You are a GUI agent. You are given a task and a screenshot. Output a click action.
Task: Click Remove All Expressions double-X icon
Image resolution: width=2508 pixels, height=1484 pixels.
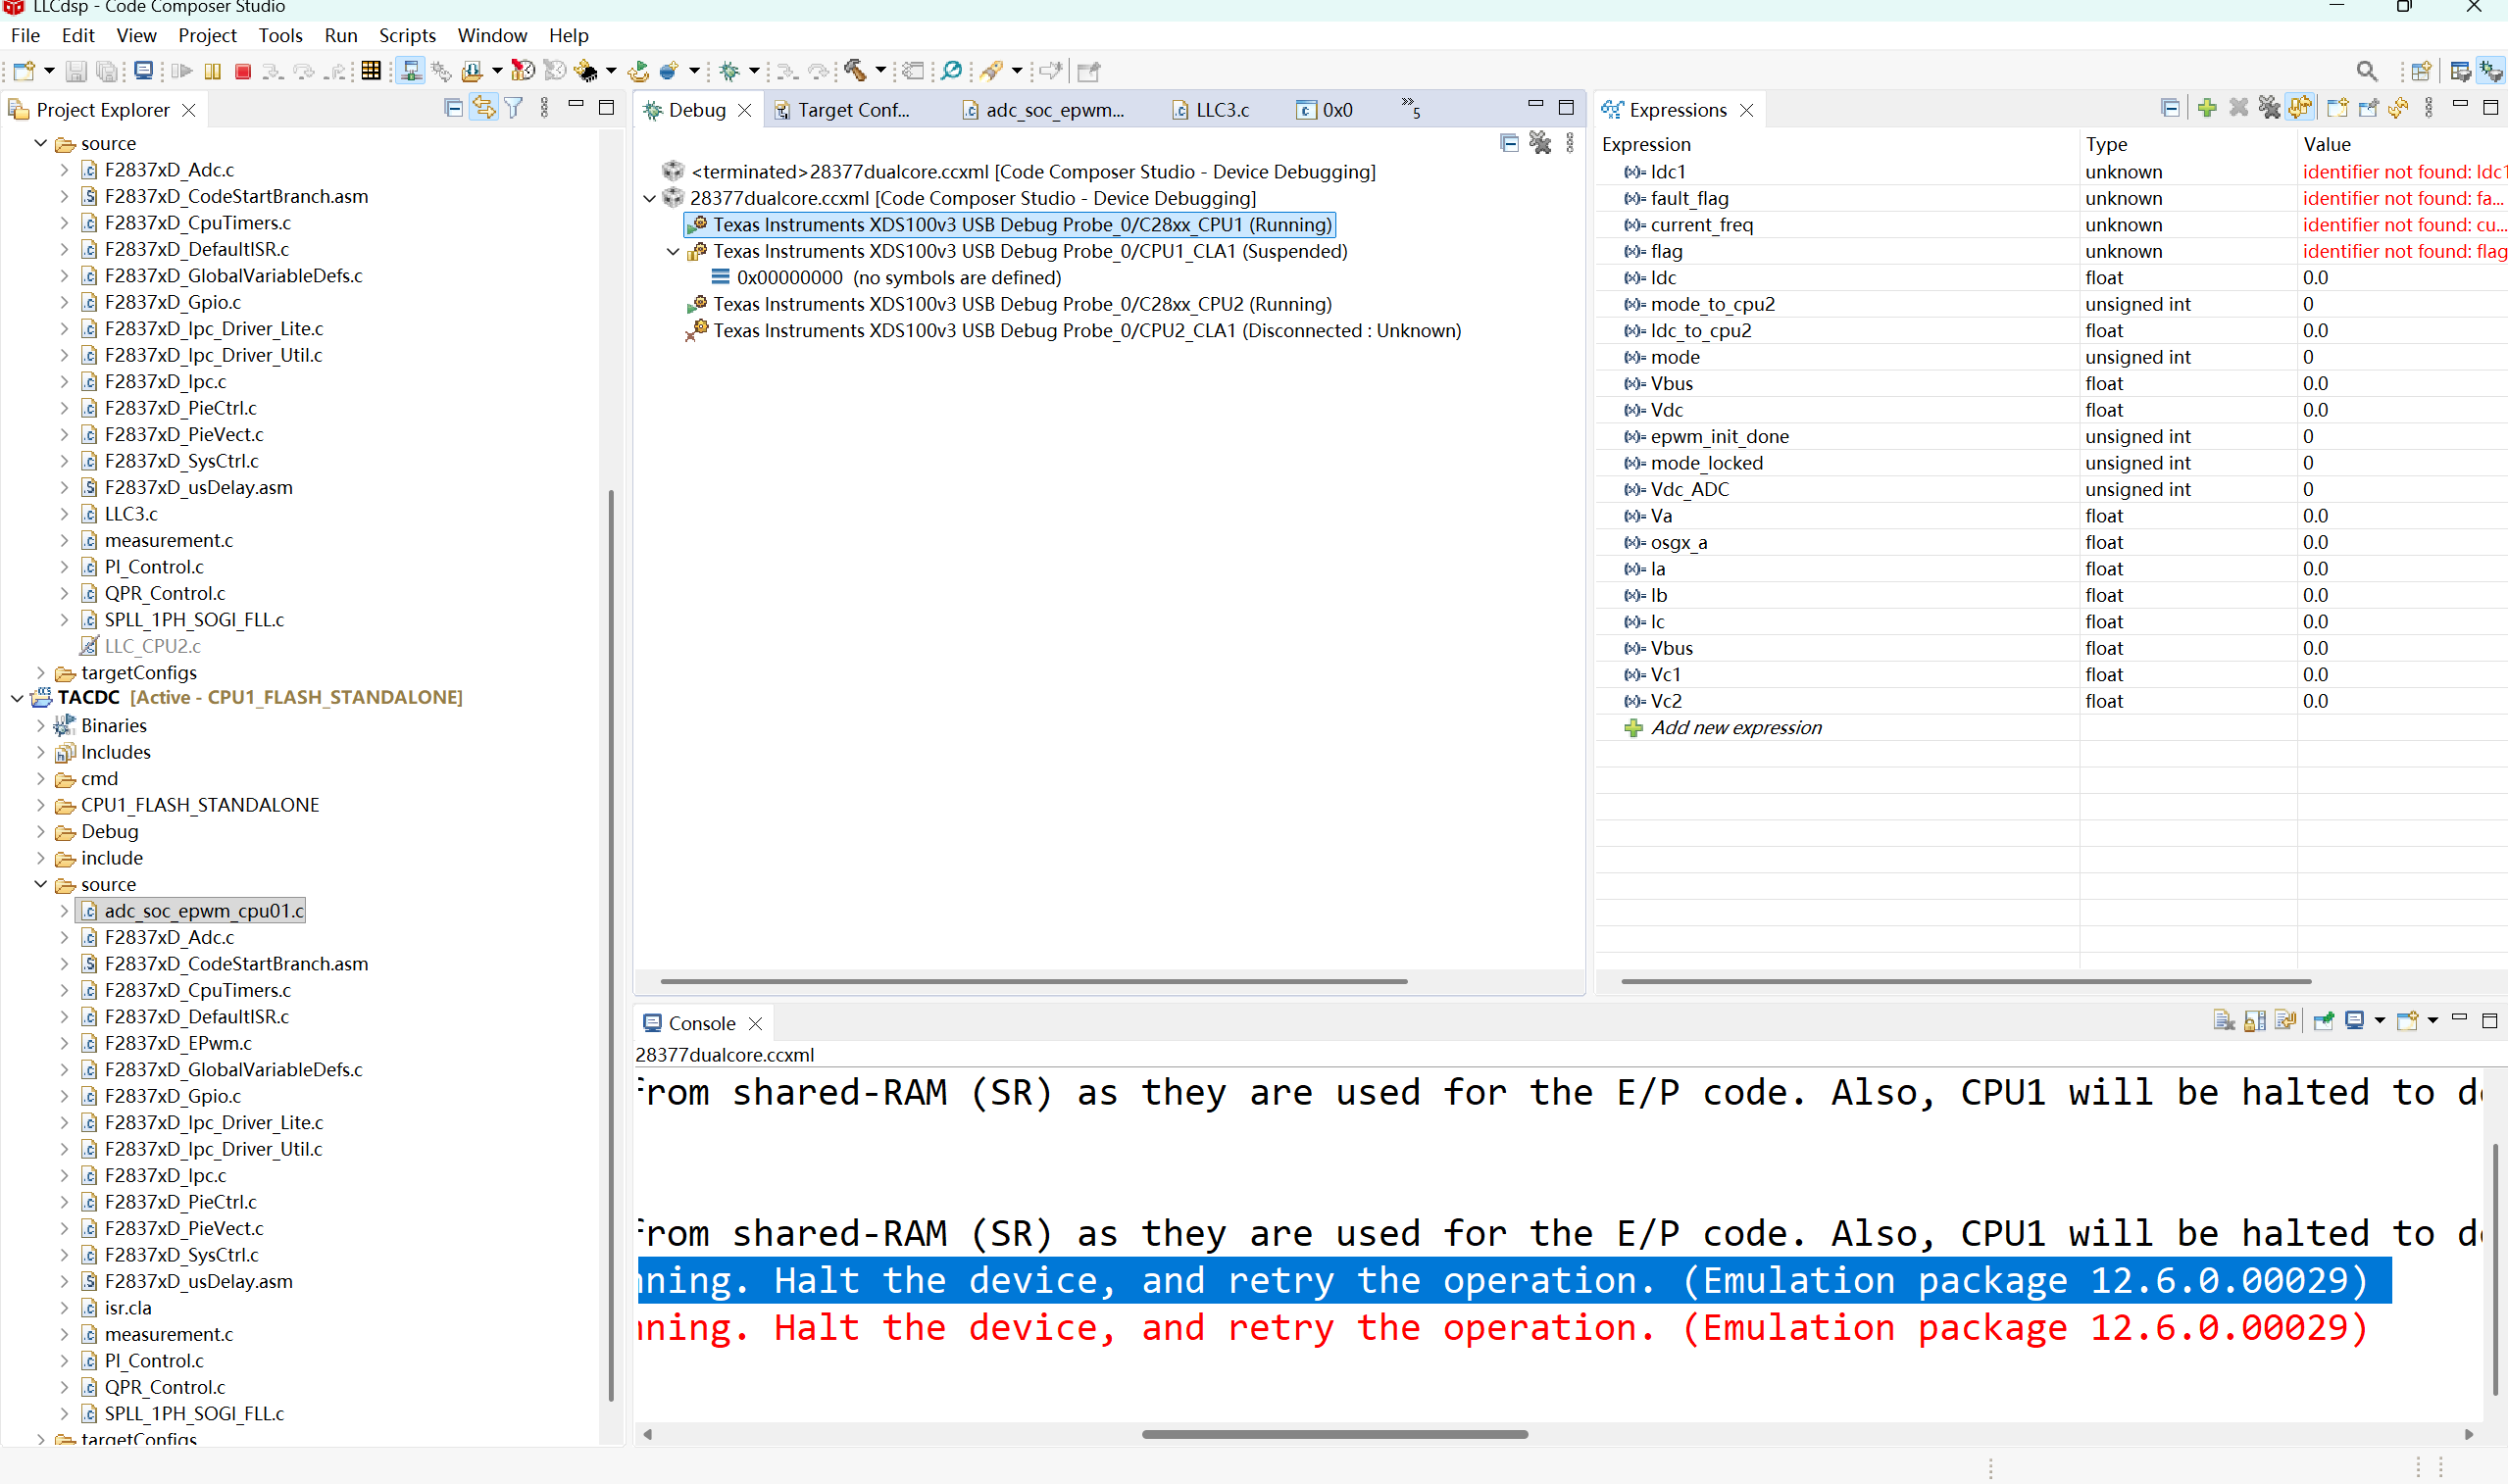click(x=2269, y=109)
